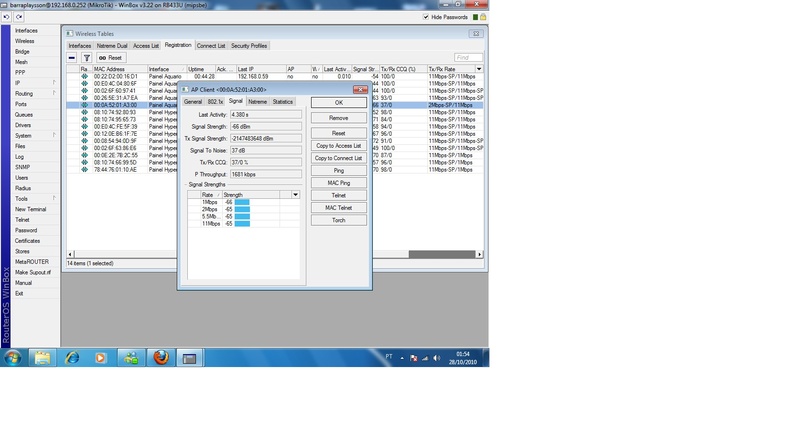The width and height of the screenshot is (800, 433).
Task: Open Log in the sidebar menu
Action: (x=19, y=157)
